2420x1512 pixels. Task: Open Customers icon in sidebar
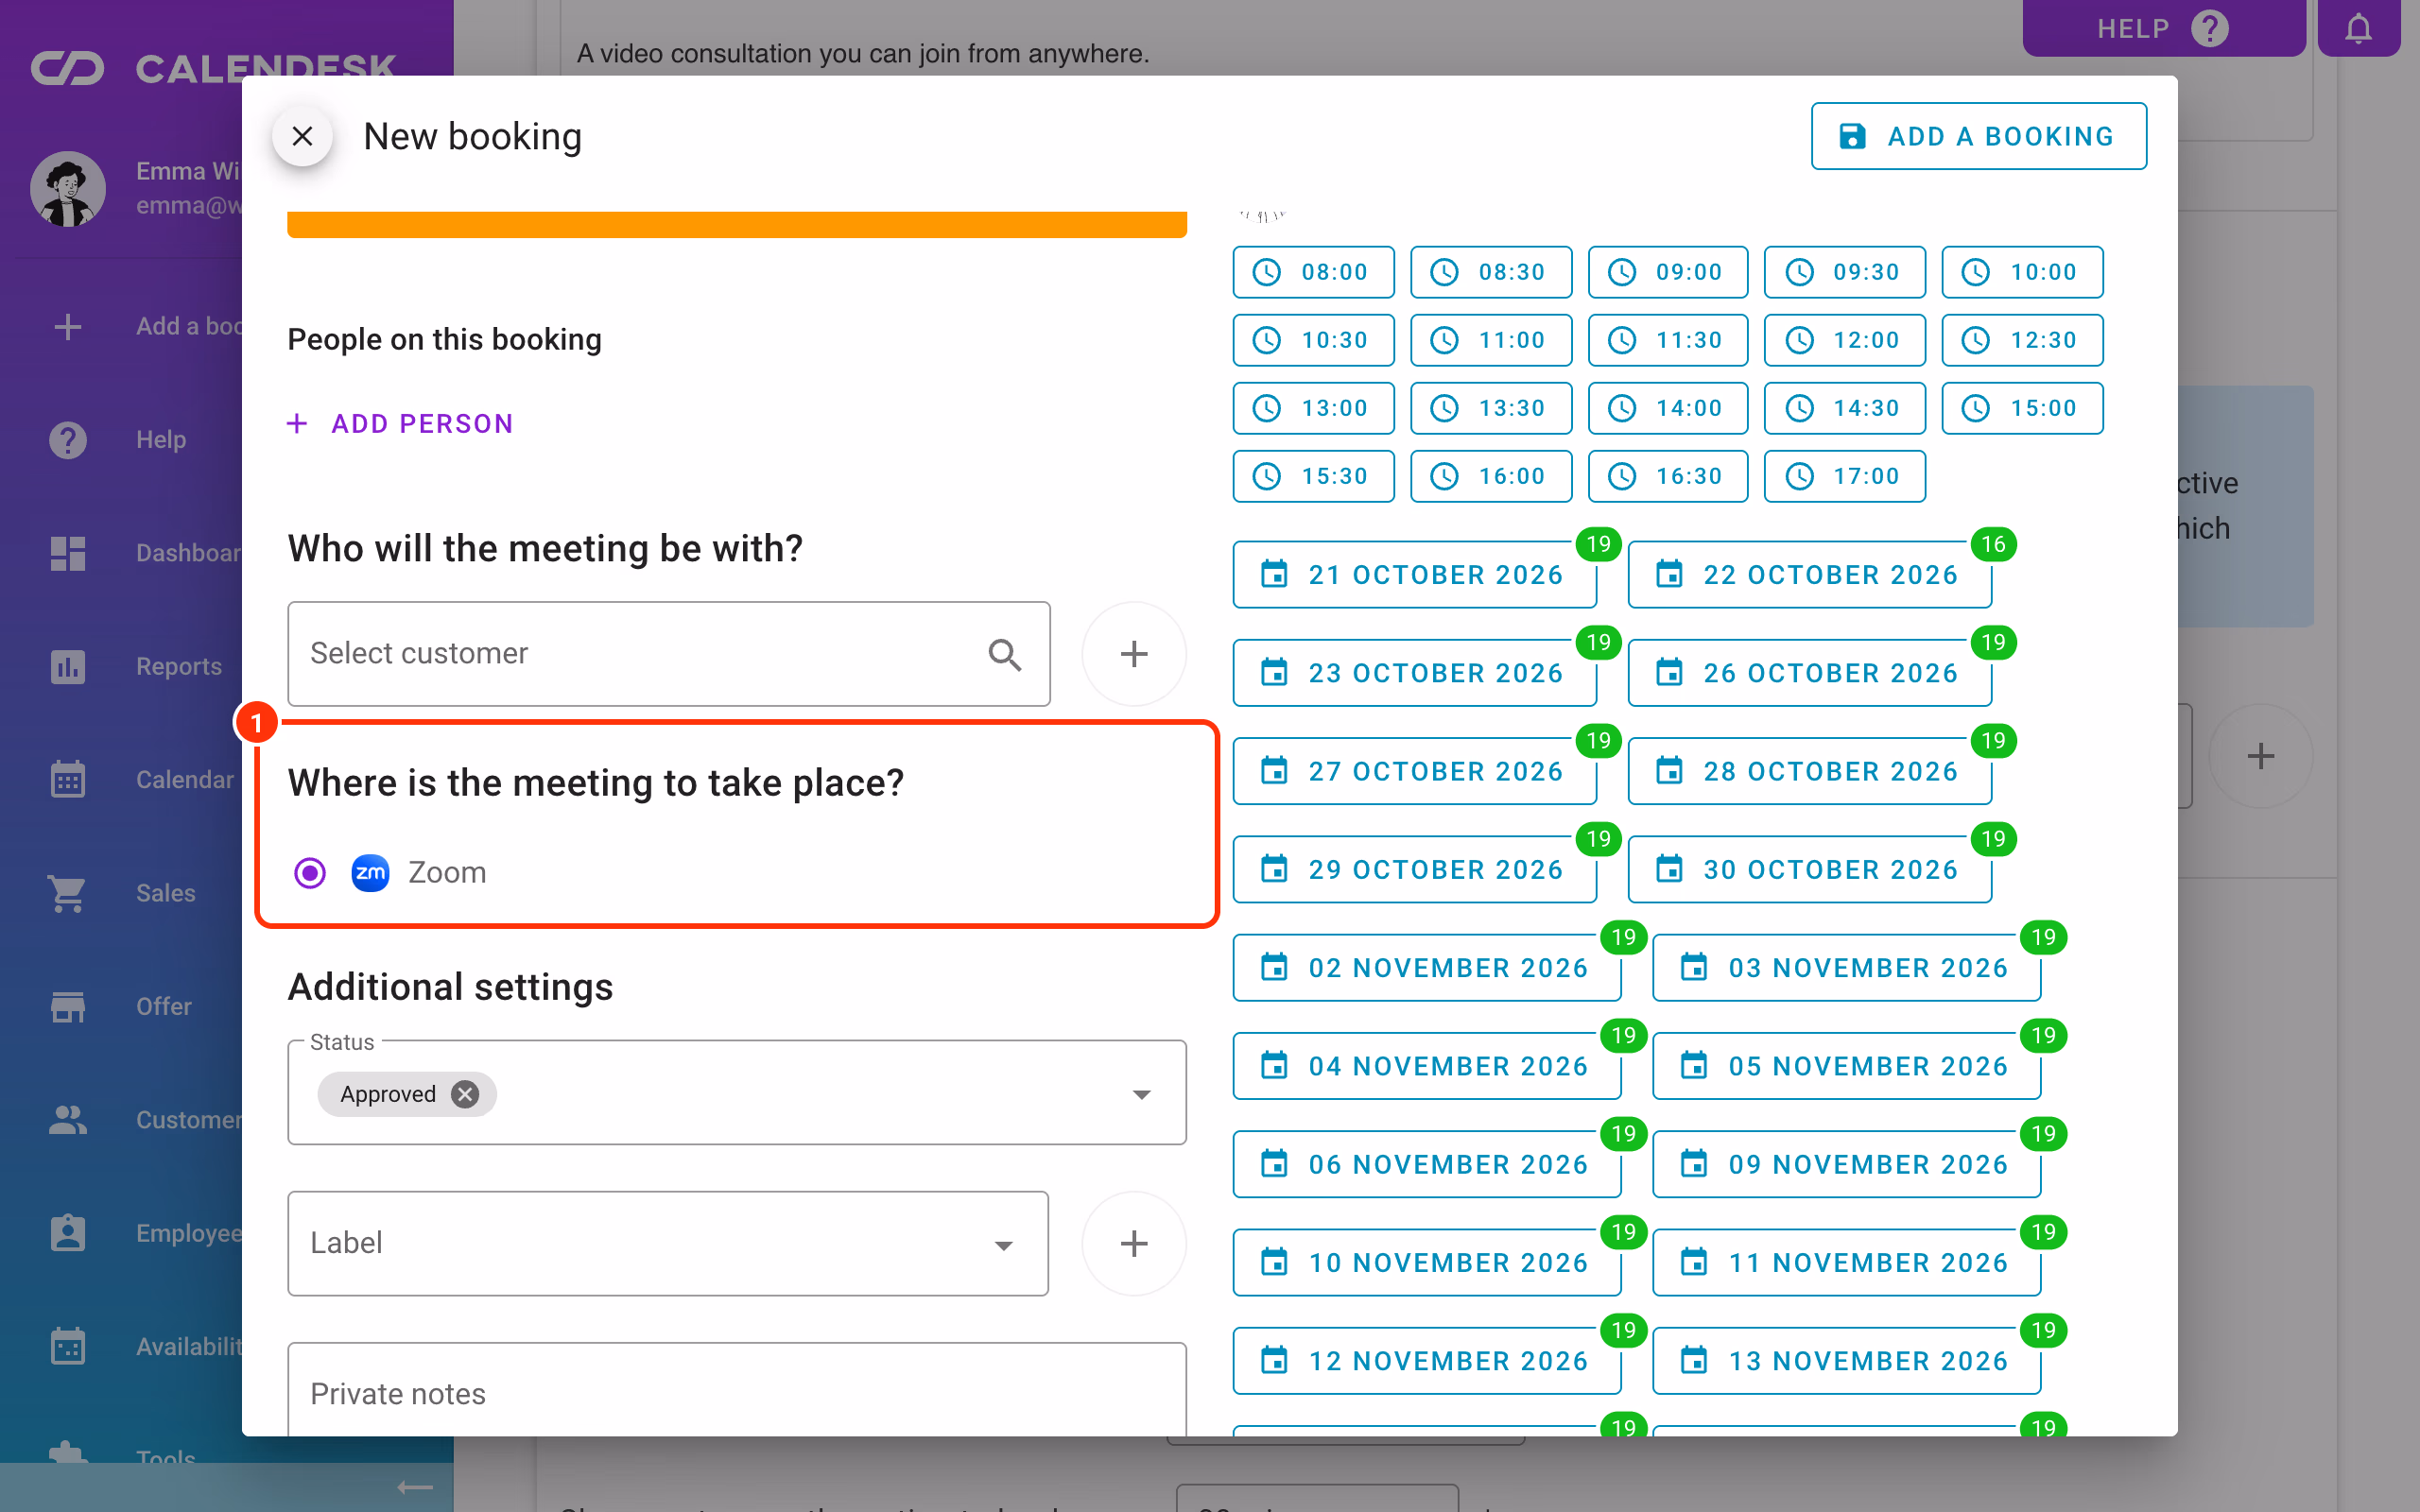point(68,1120)
